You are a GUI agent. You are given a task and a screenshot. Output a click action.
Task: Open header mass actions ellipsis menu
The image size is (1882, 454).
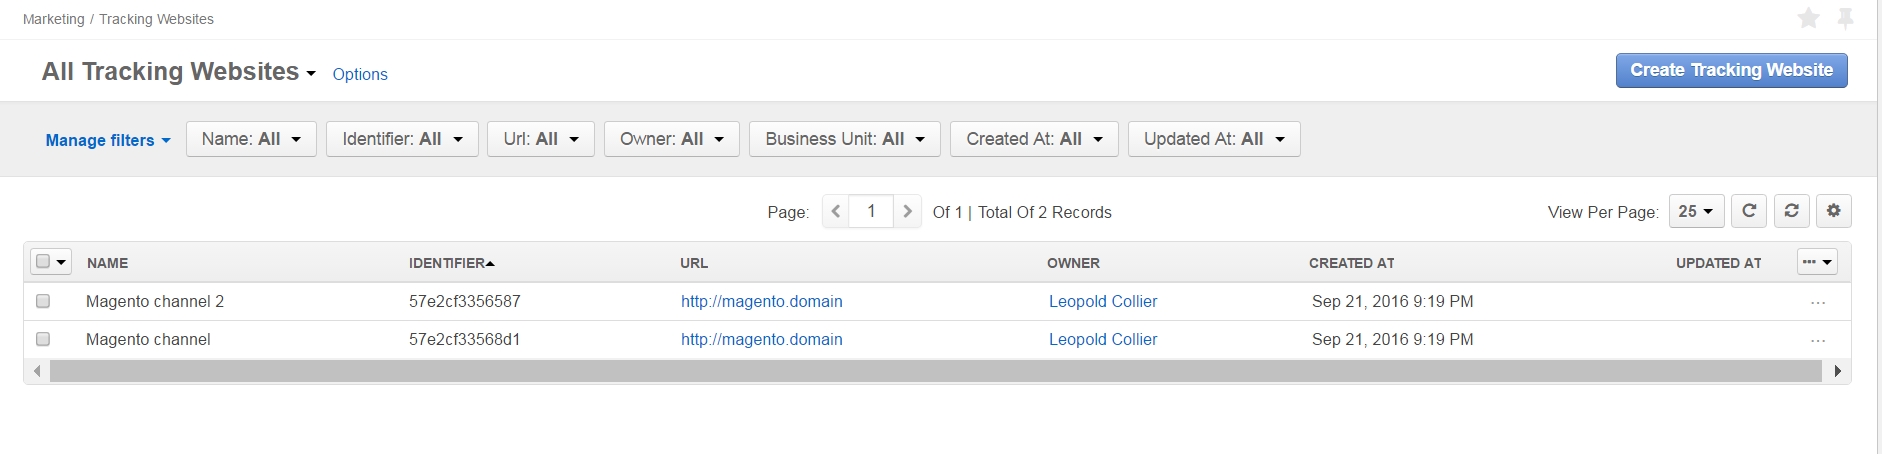1817,262
